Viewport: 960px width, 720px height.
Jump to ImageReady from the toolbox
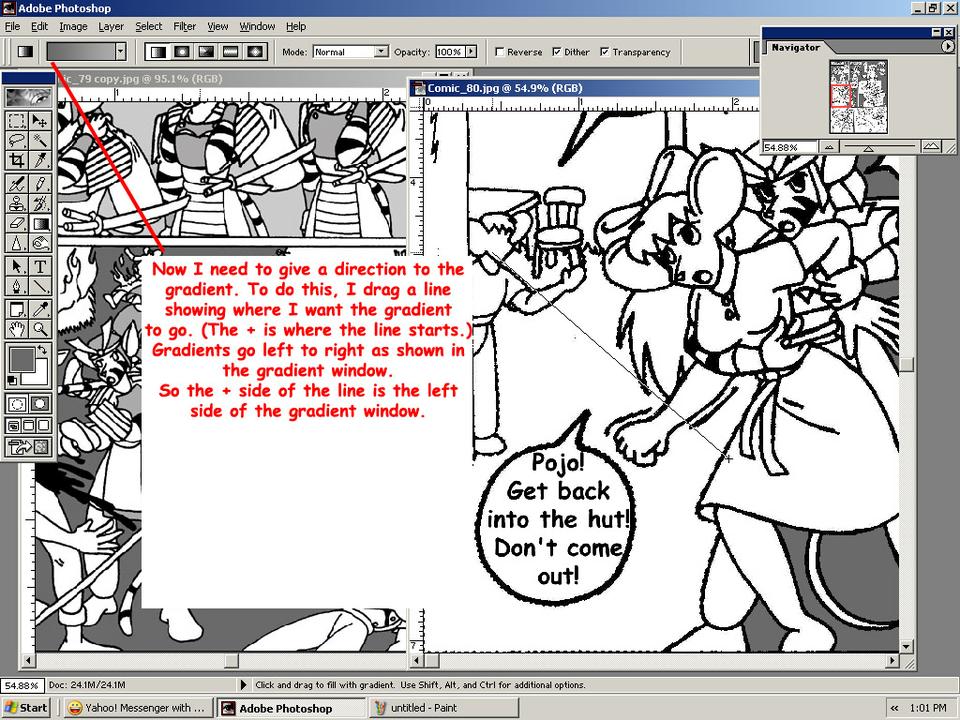28,447
